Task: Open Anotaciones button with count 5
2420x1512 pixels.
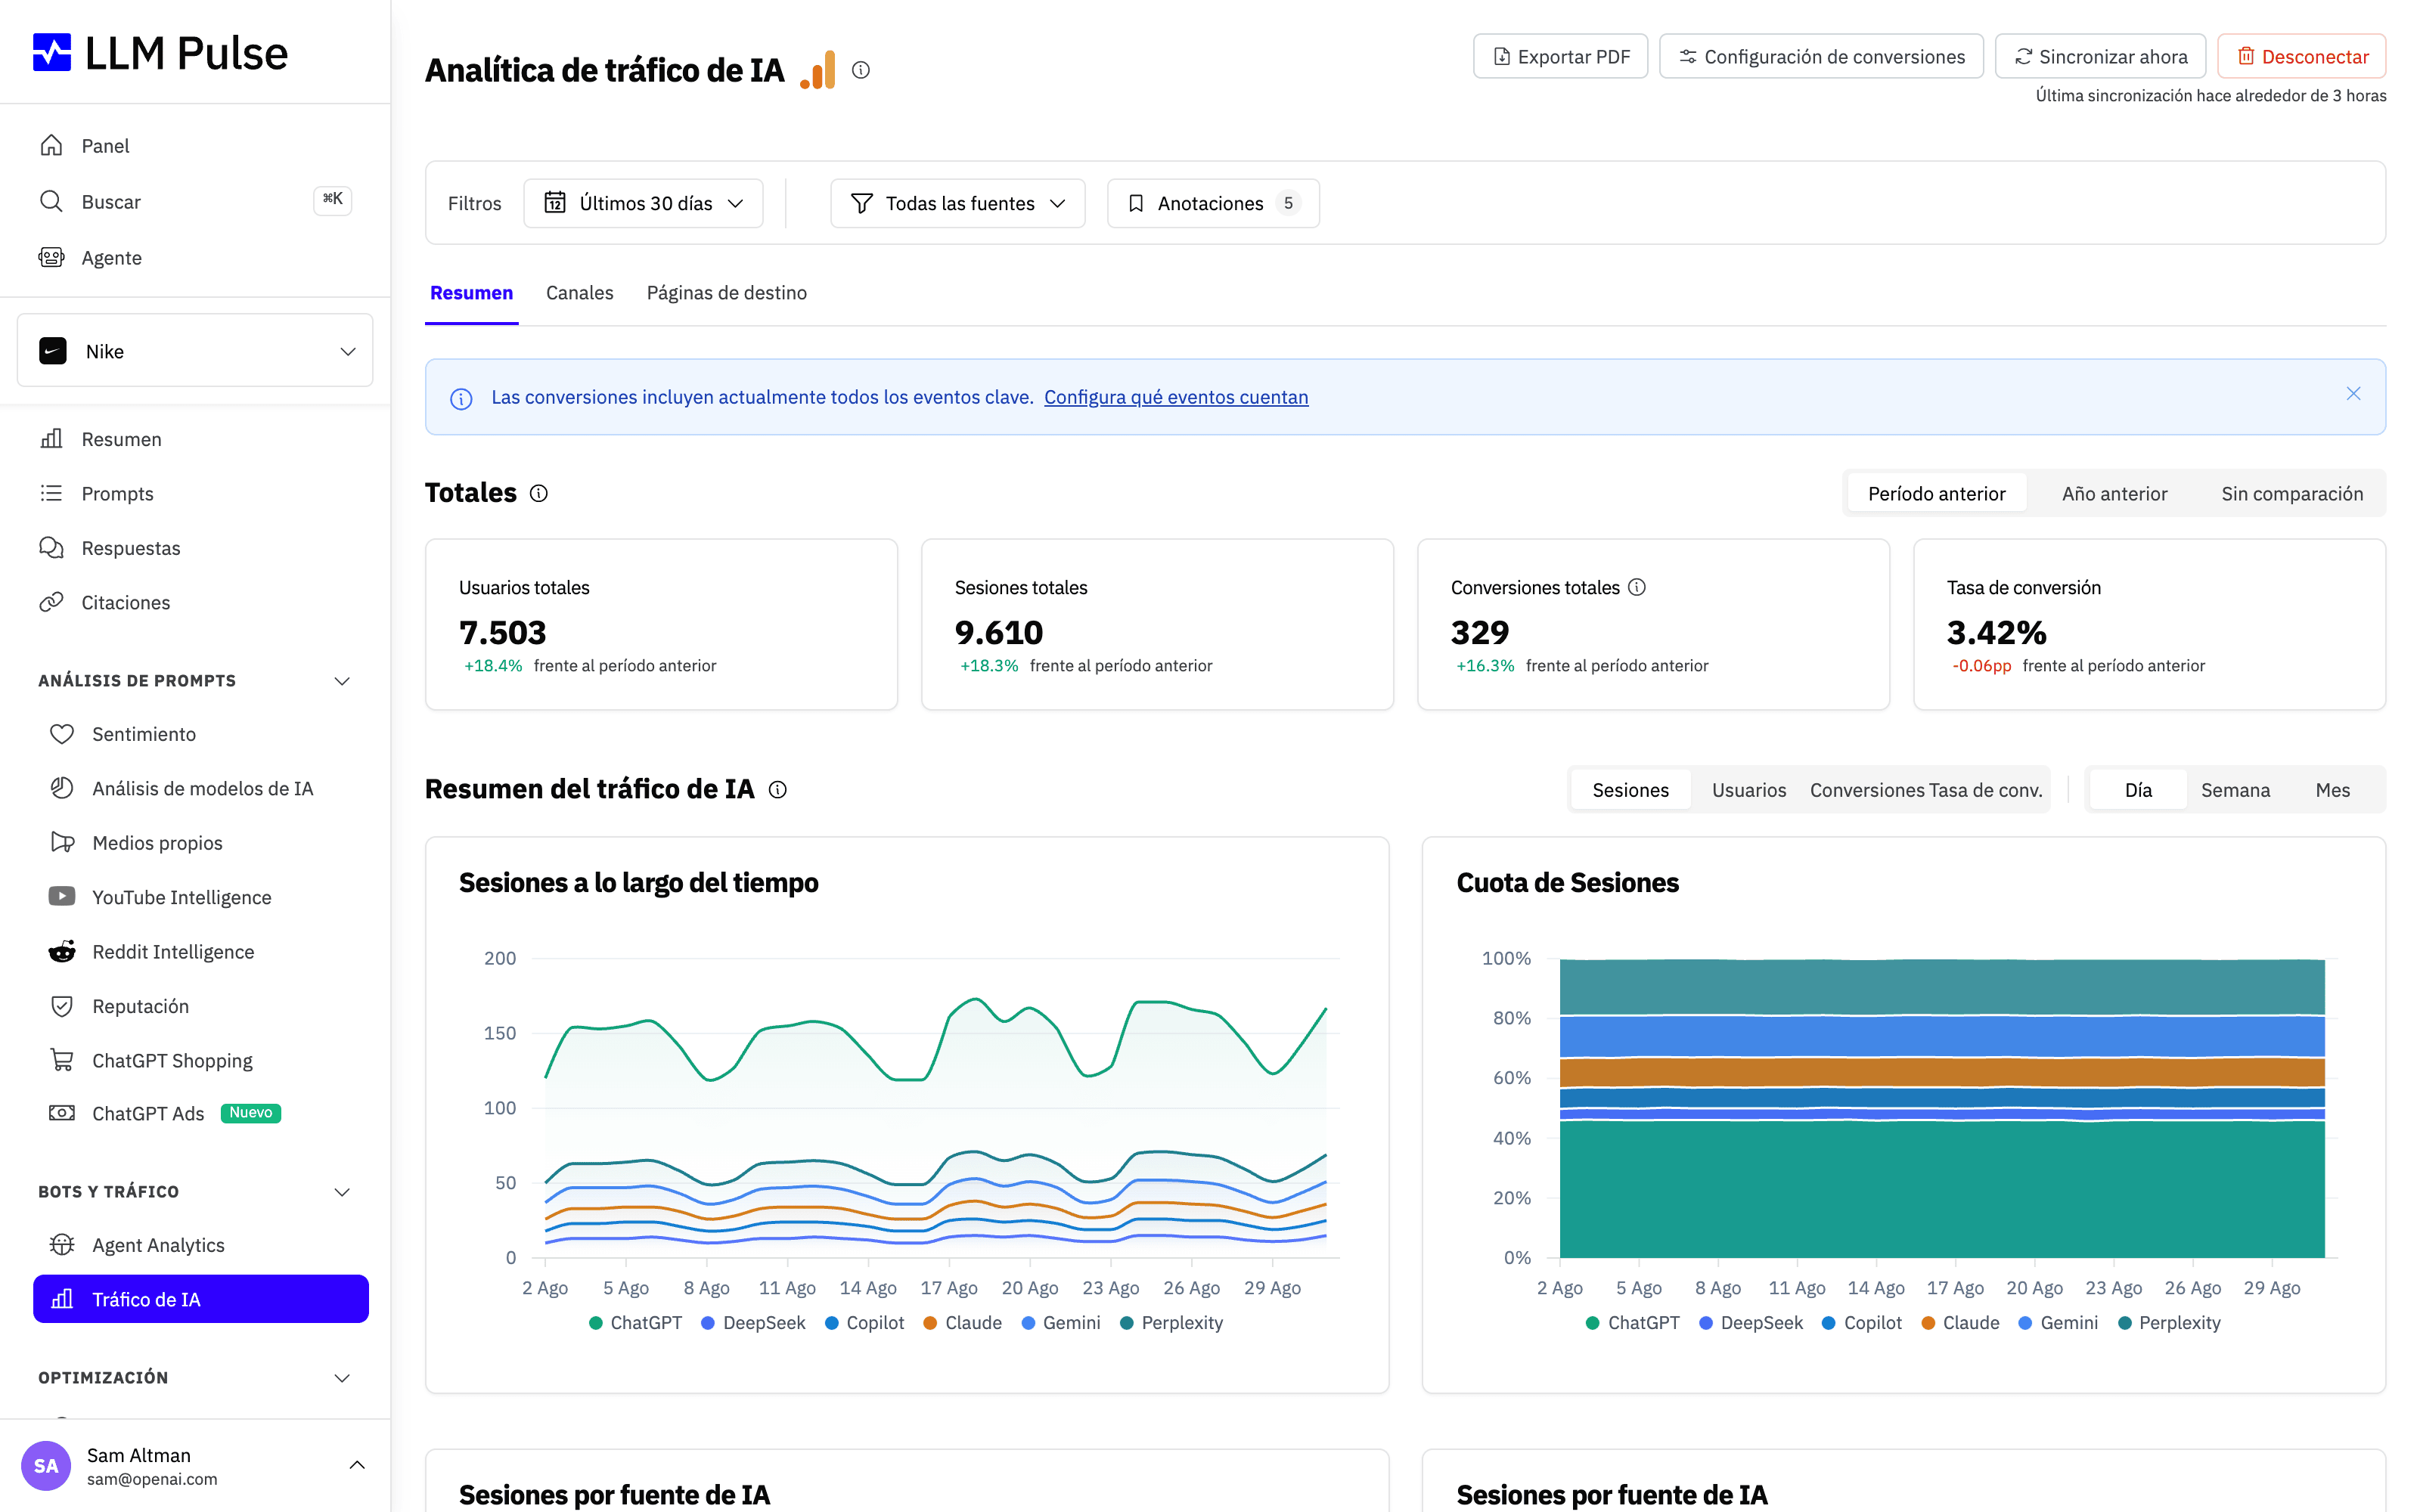Action: tap(1213, 203)
